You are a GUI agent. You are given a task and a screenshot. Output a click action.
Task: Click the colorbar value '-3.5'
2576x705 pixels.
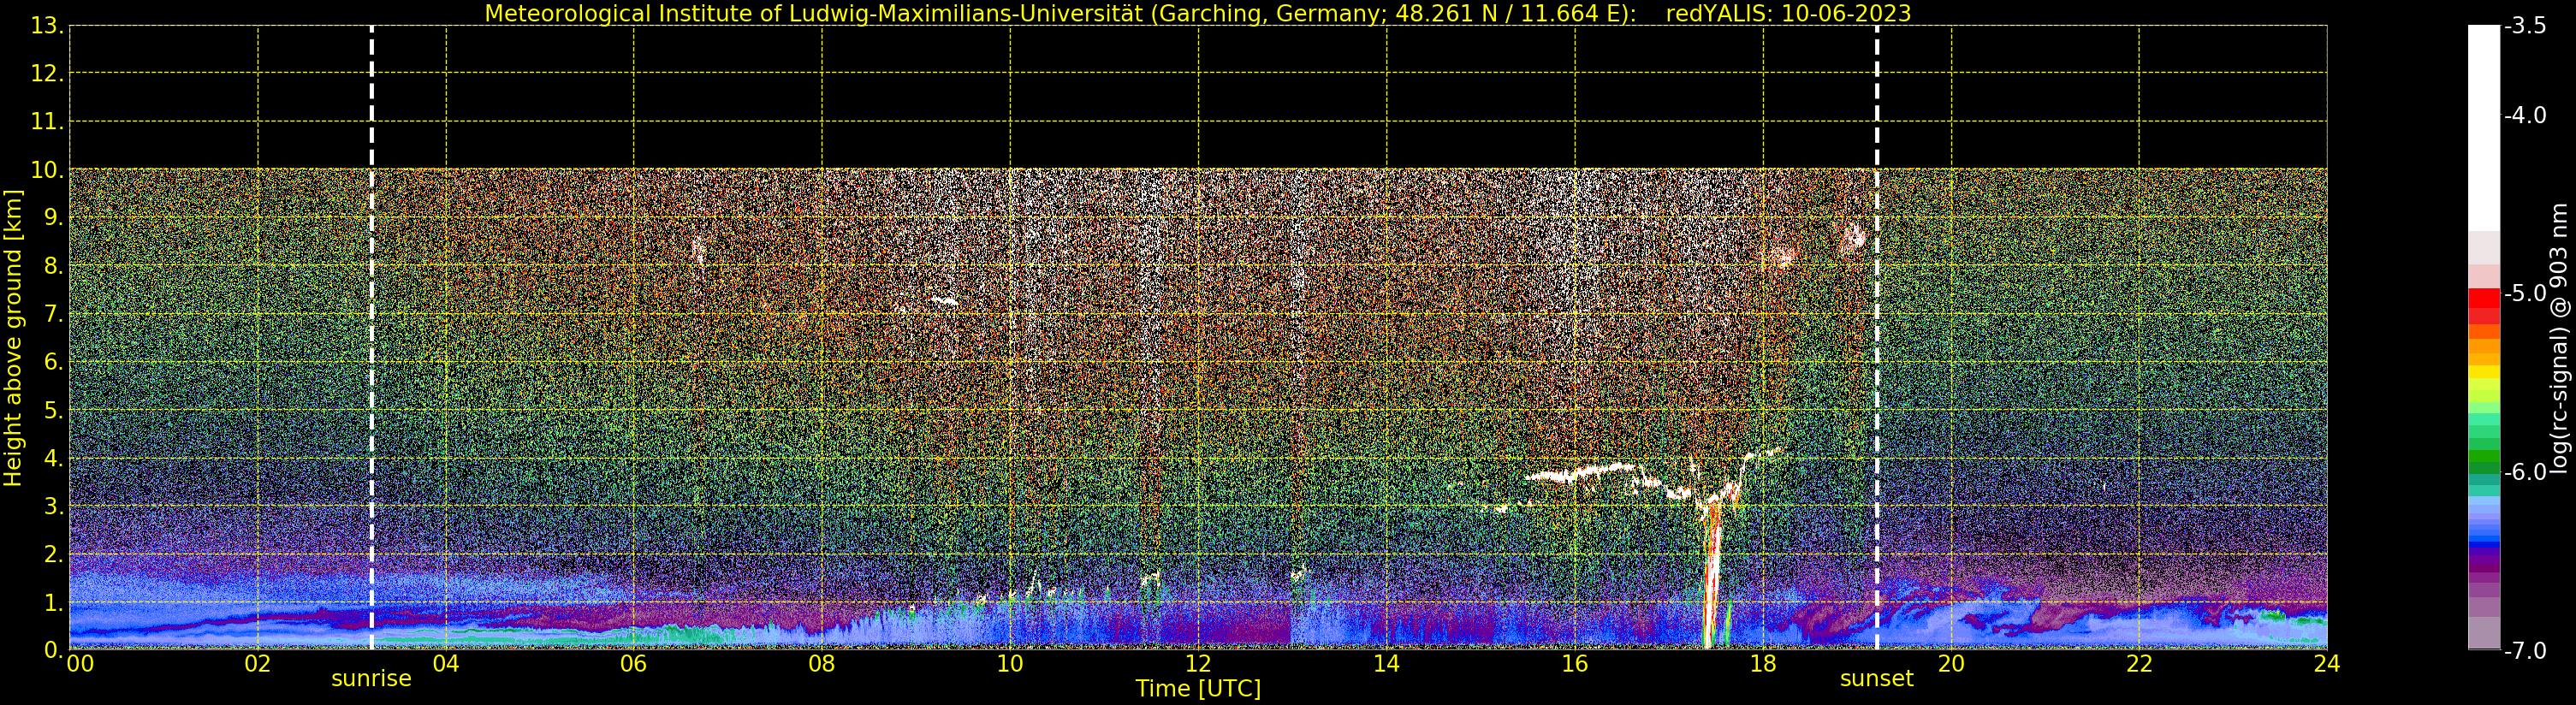(x=2526, y=26)
